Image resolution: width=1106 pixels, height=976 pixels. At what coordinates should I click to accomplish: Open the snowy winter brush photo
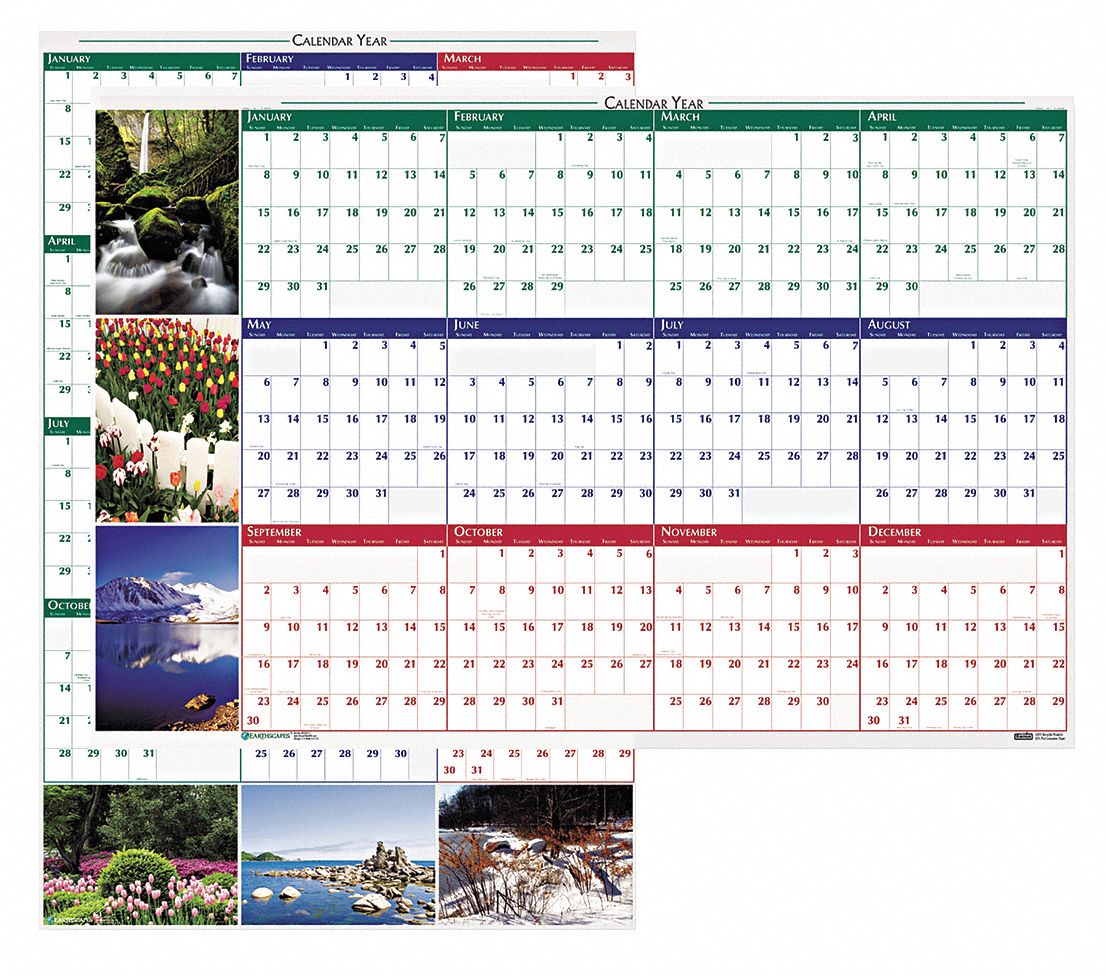536,855
